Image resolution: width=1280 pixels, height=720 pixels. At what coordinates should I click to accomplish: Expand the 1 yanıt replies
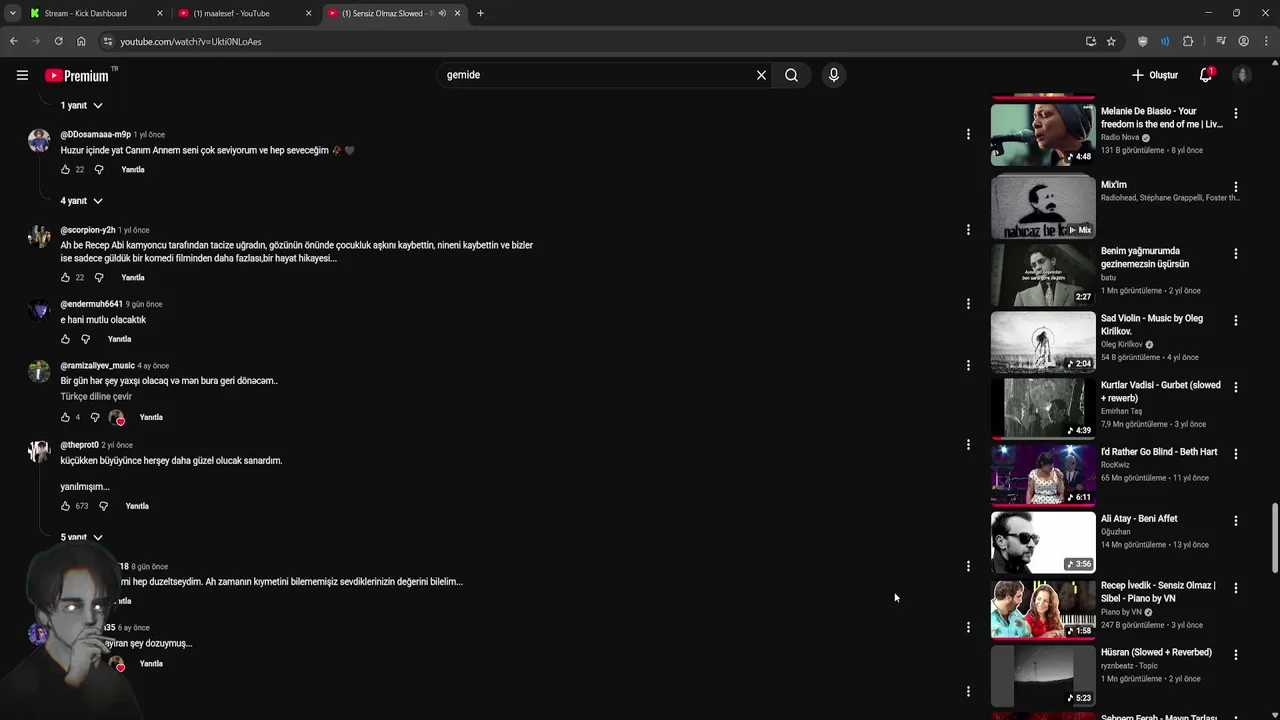point(81,105)
